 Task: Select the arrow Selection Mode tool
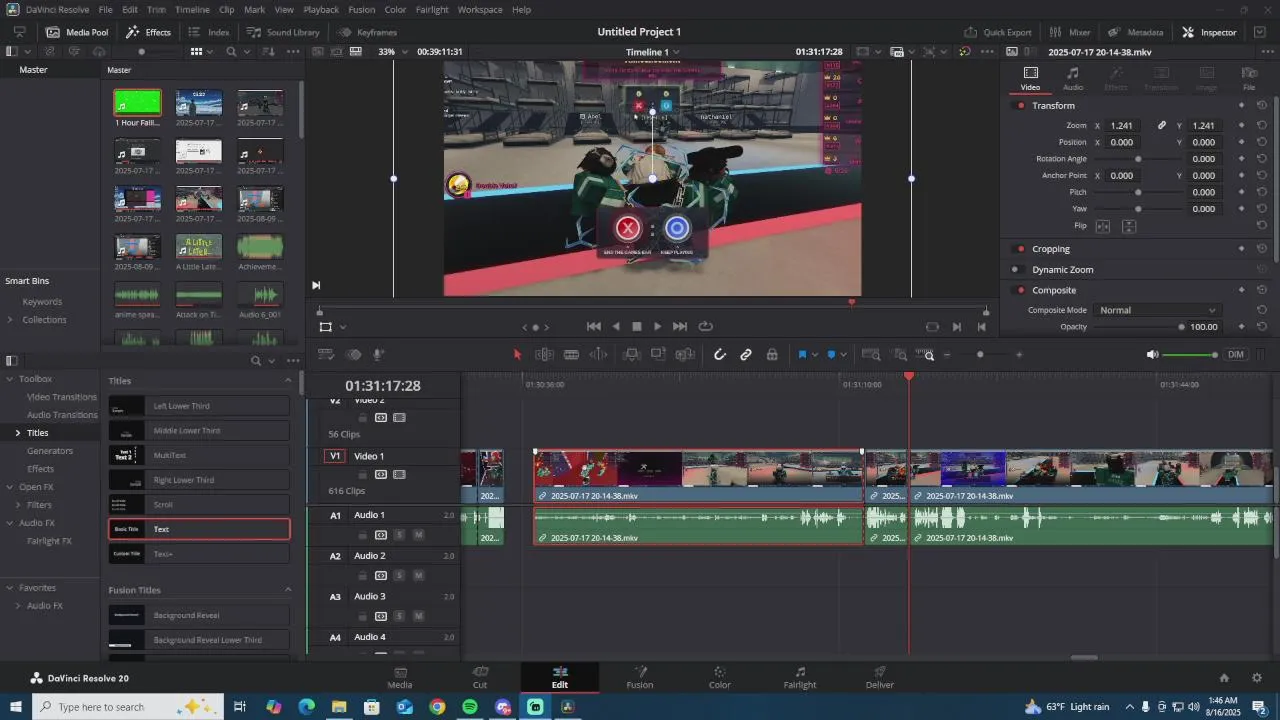click(517, 354)
